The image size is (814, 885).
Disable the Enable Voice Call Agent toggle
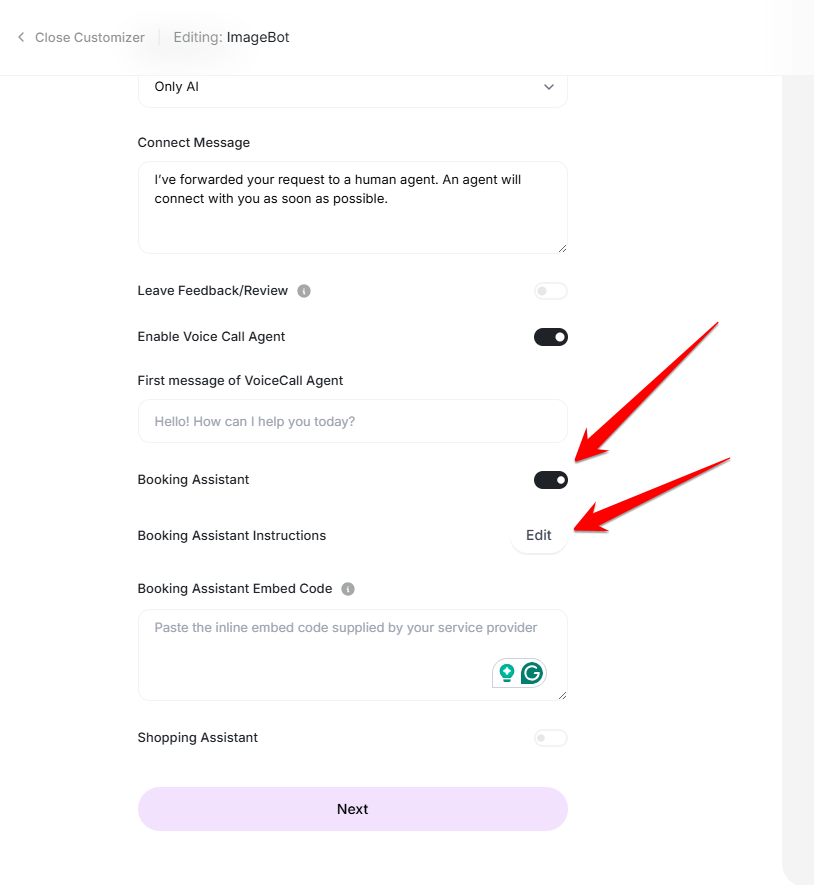point(550,337)
